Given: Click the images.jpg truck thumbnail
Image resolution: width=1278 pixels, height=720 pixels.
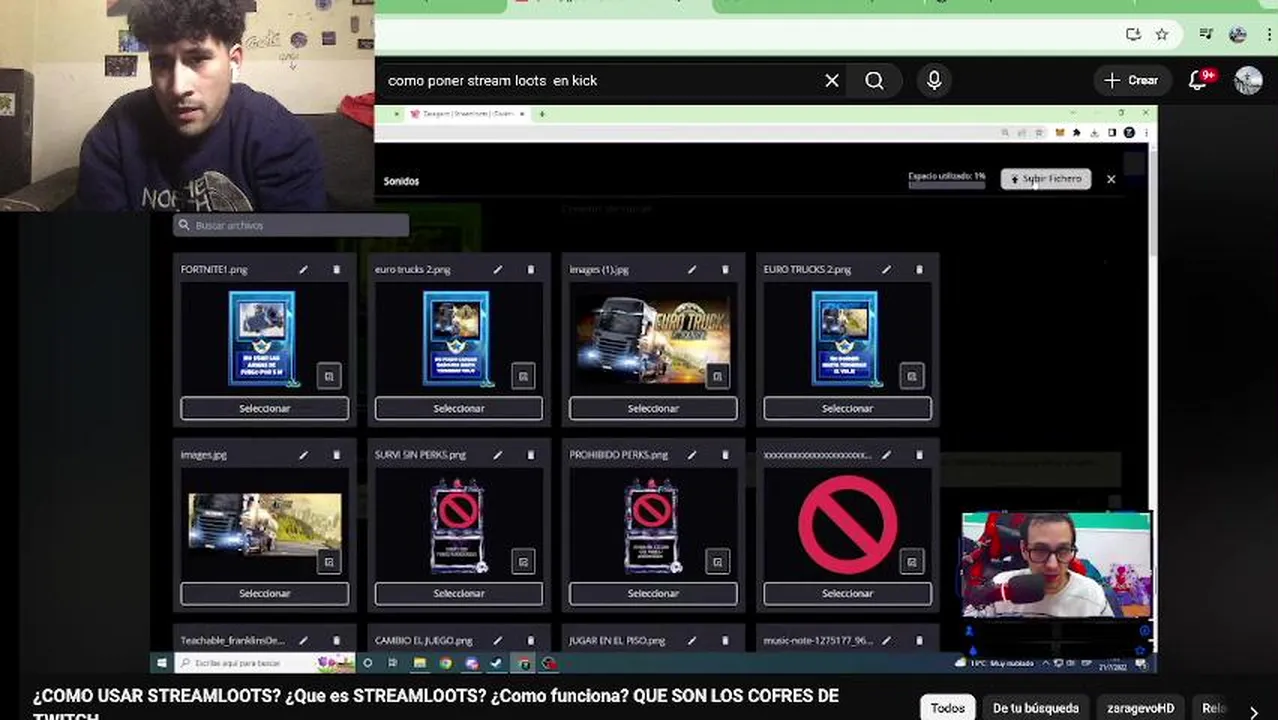Looking at the screenshot, I should (265, 524).
